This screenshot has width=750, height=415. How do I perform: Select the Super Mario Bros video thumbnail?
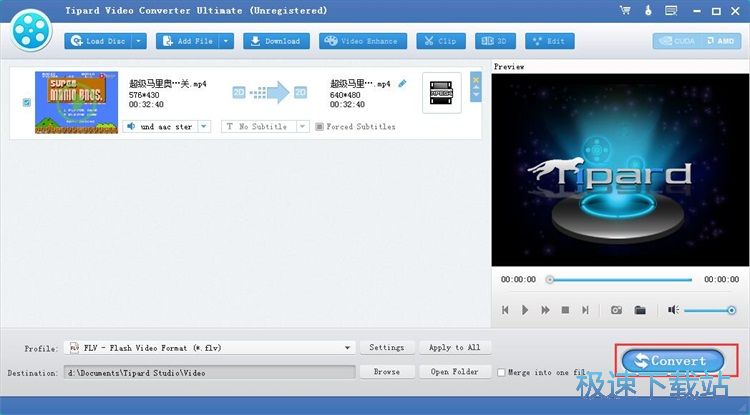77,102
